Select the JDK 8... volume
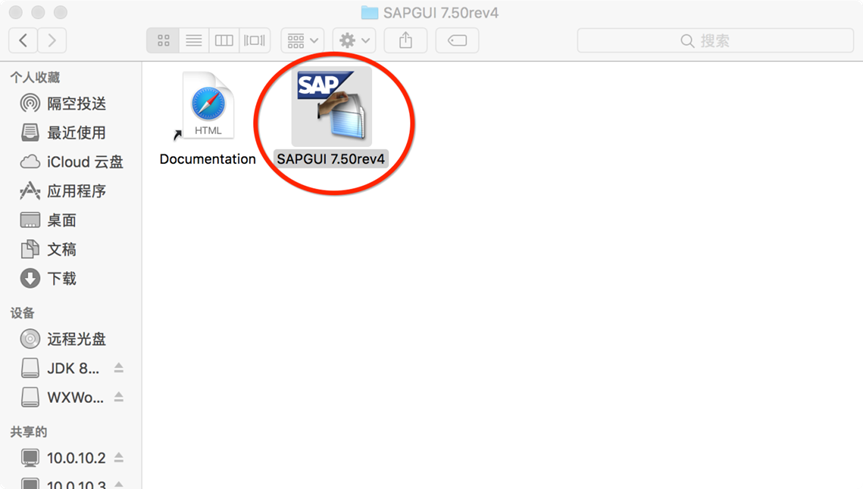The width and height of the screenshot is (863, 489). (61, 368)
